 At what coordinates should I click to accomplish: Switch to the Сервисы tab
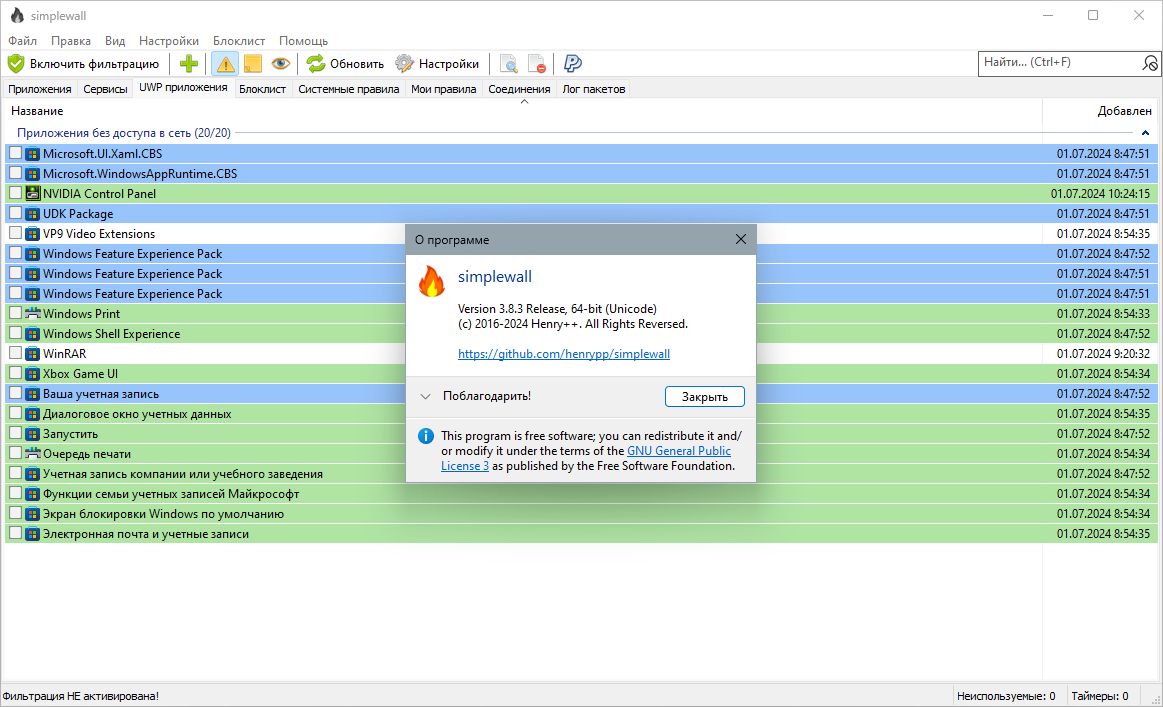pos(105,89)
